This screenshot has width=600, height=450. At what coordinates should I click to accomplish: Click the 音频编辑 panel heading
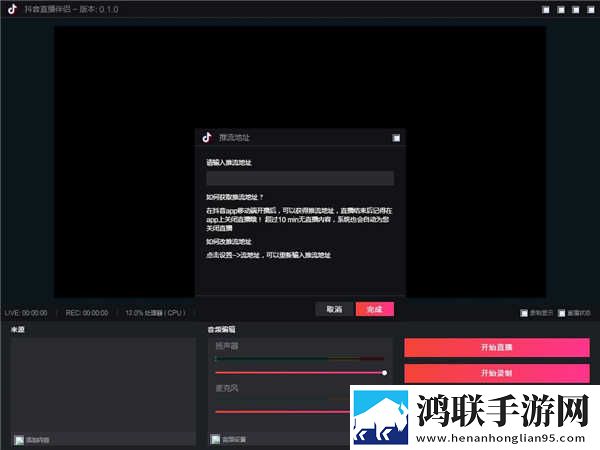[x=222, y=329]
